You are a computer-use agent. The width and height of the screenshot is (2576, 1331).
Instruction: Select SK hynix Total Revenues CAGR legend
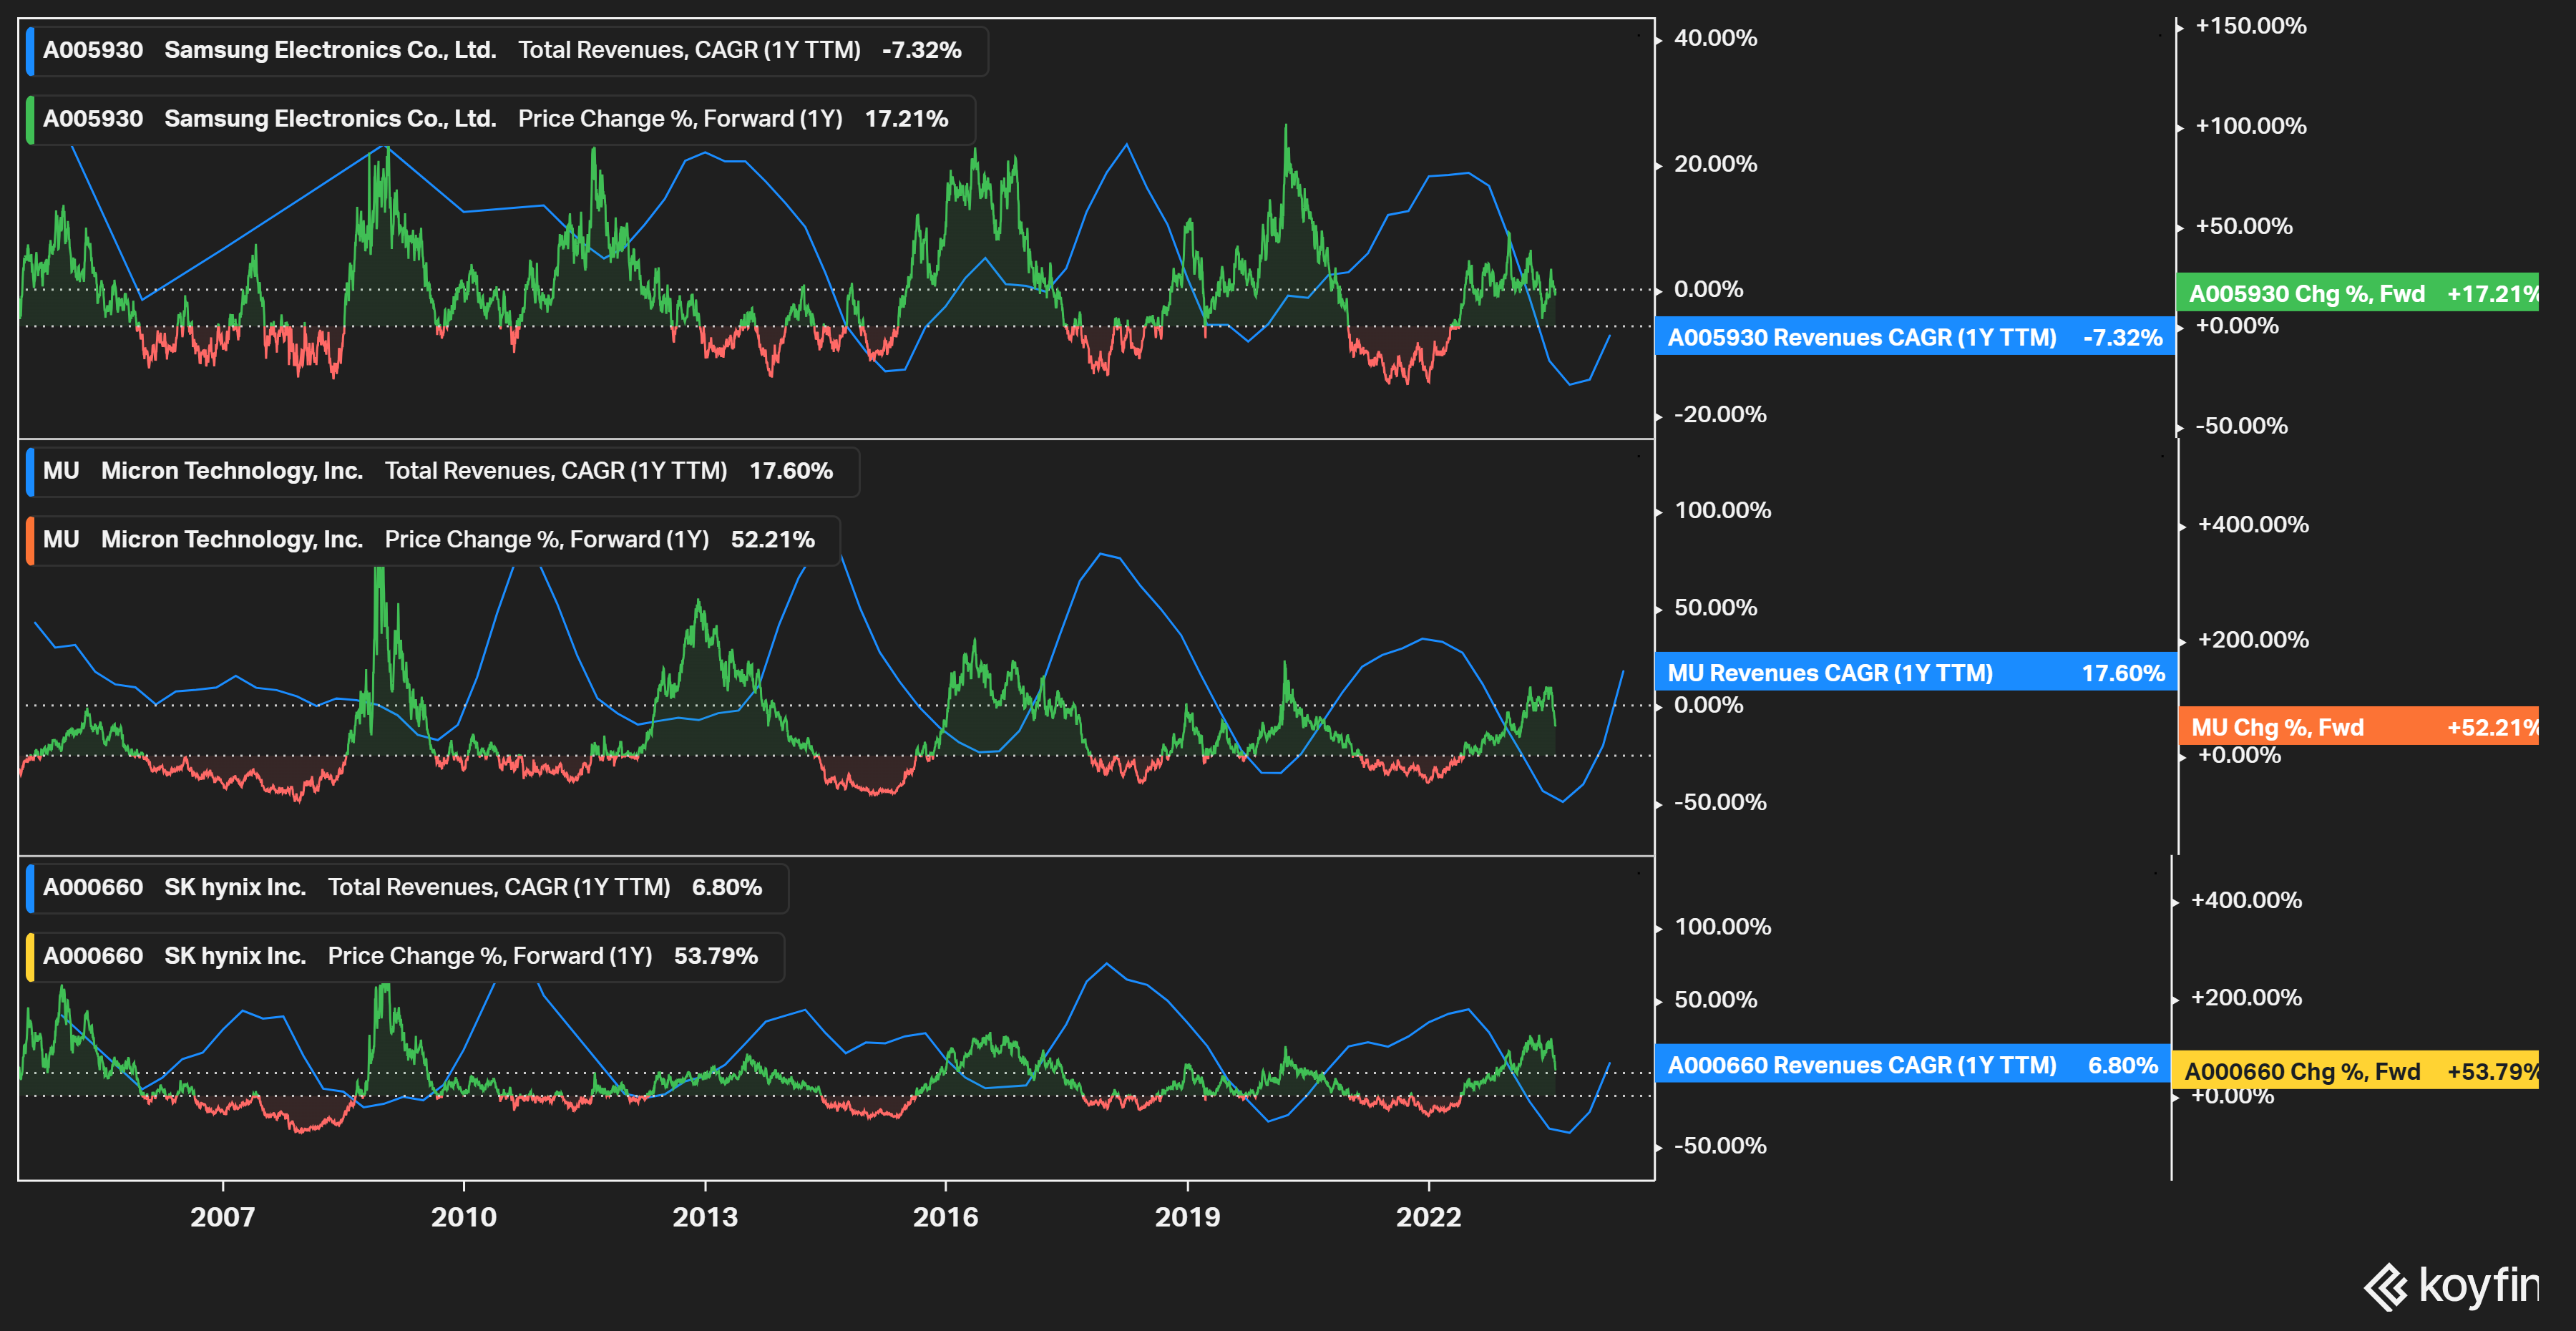[x=407, y=888]
